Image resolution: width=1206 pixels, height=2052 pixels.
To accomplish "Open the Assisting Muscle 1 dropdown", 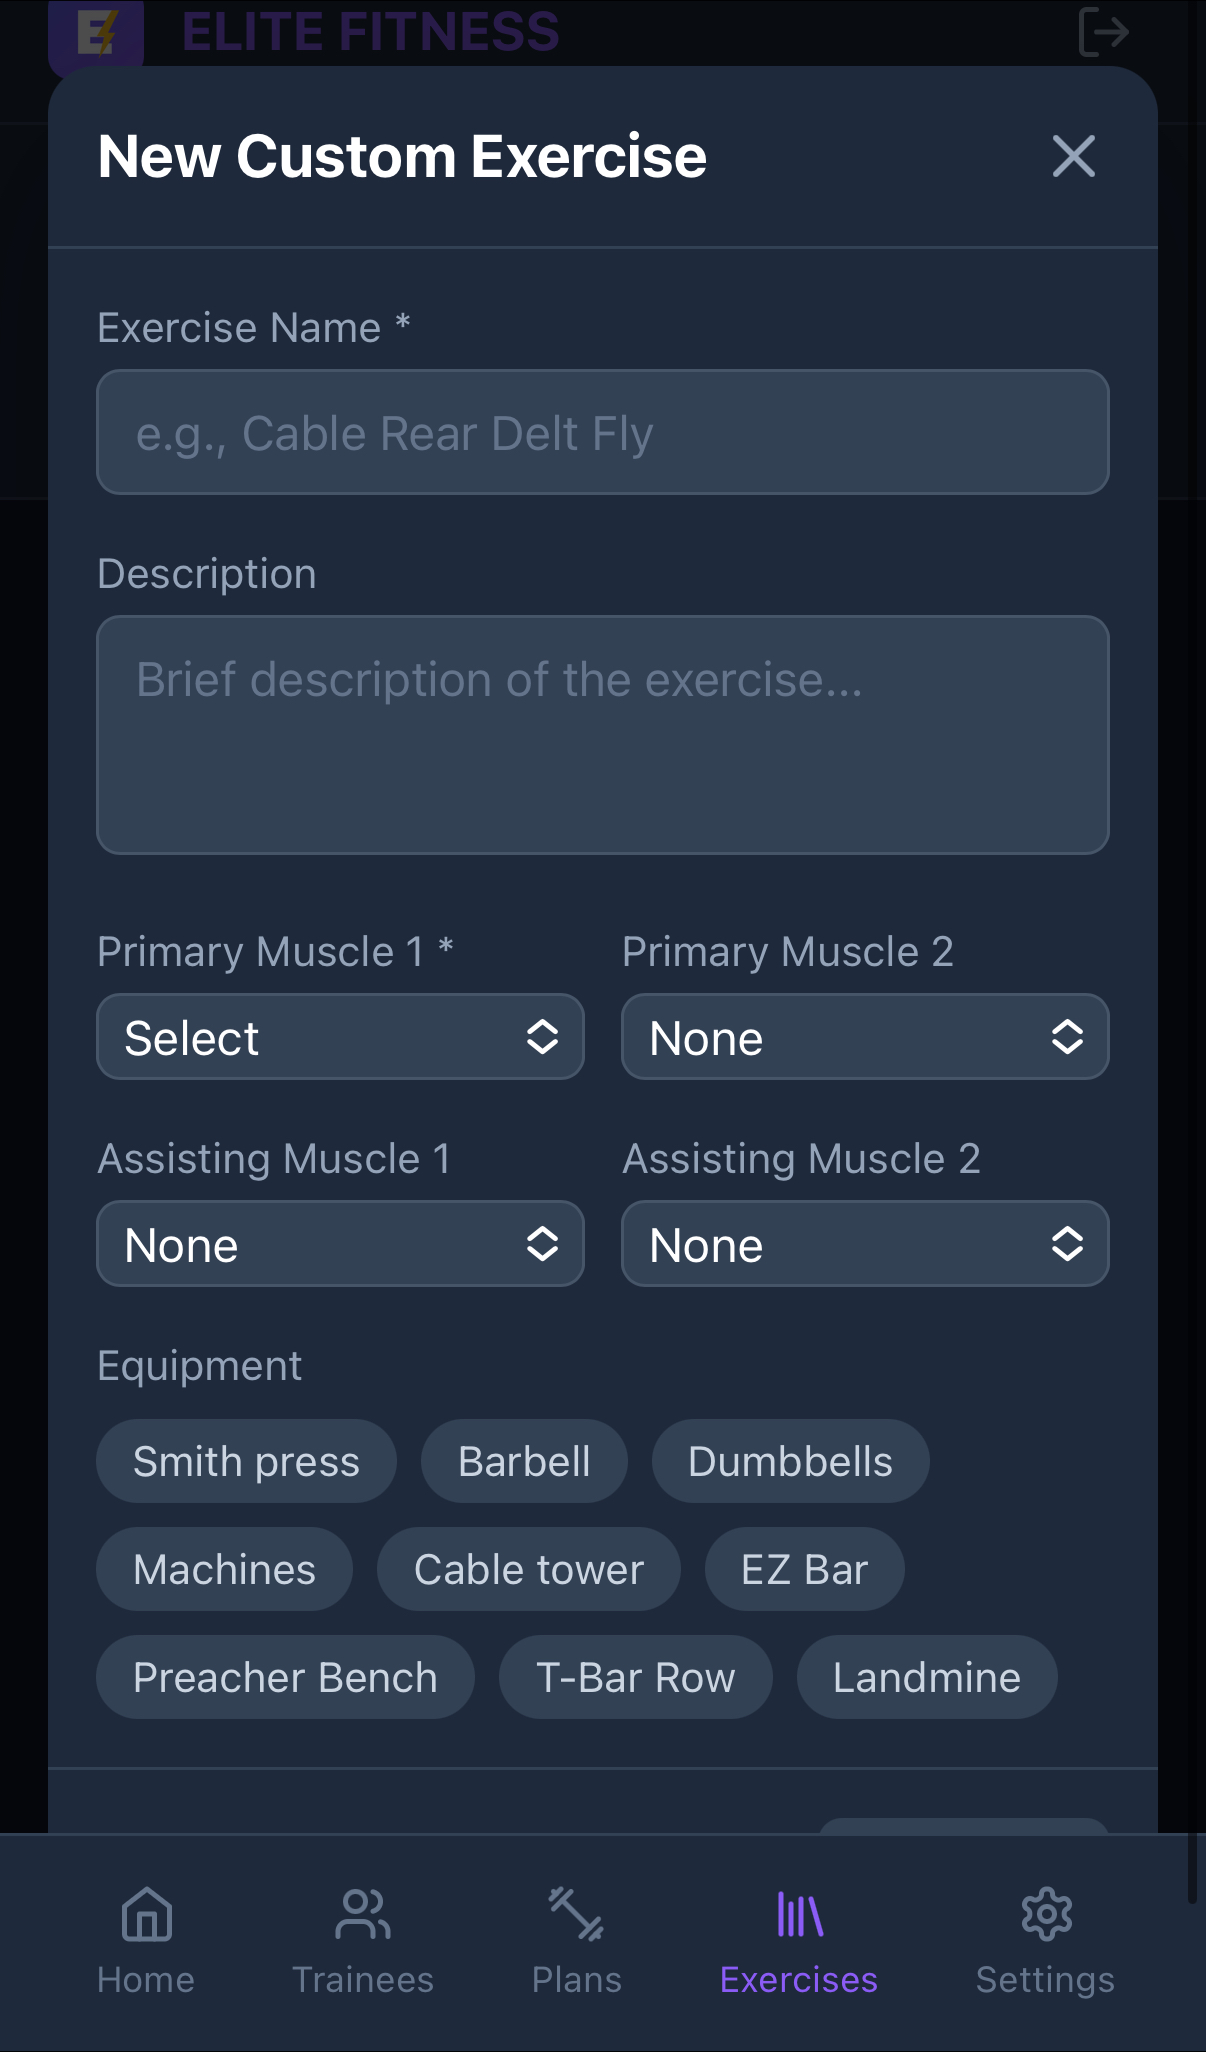I will click(x=340, y=1244).
